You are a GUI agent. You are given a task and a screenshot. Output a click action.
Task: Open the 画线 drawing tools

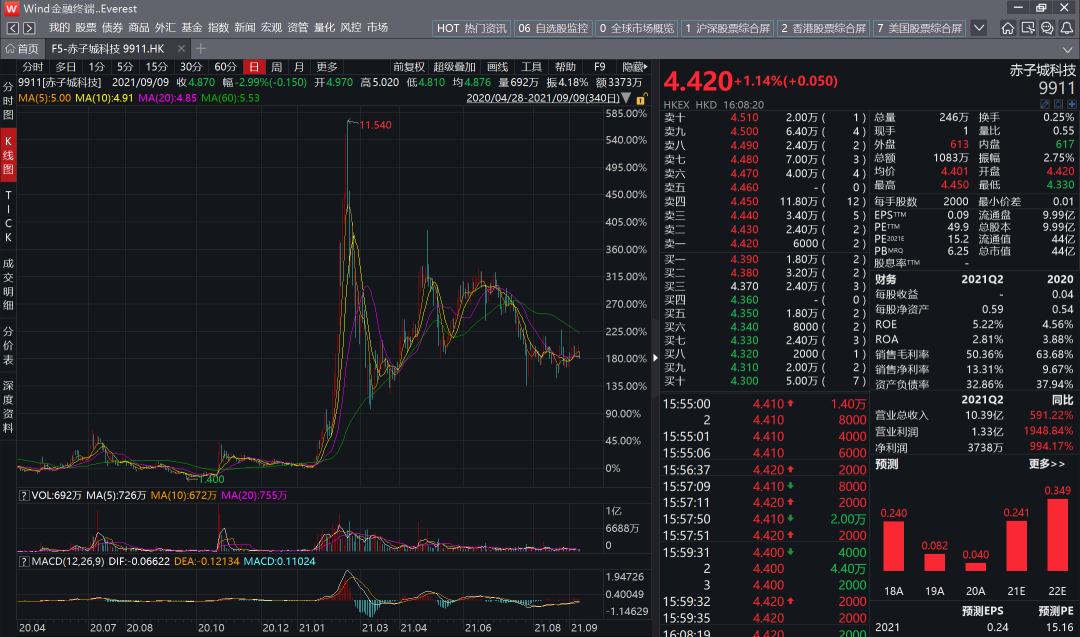(497, 67)
